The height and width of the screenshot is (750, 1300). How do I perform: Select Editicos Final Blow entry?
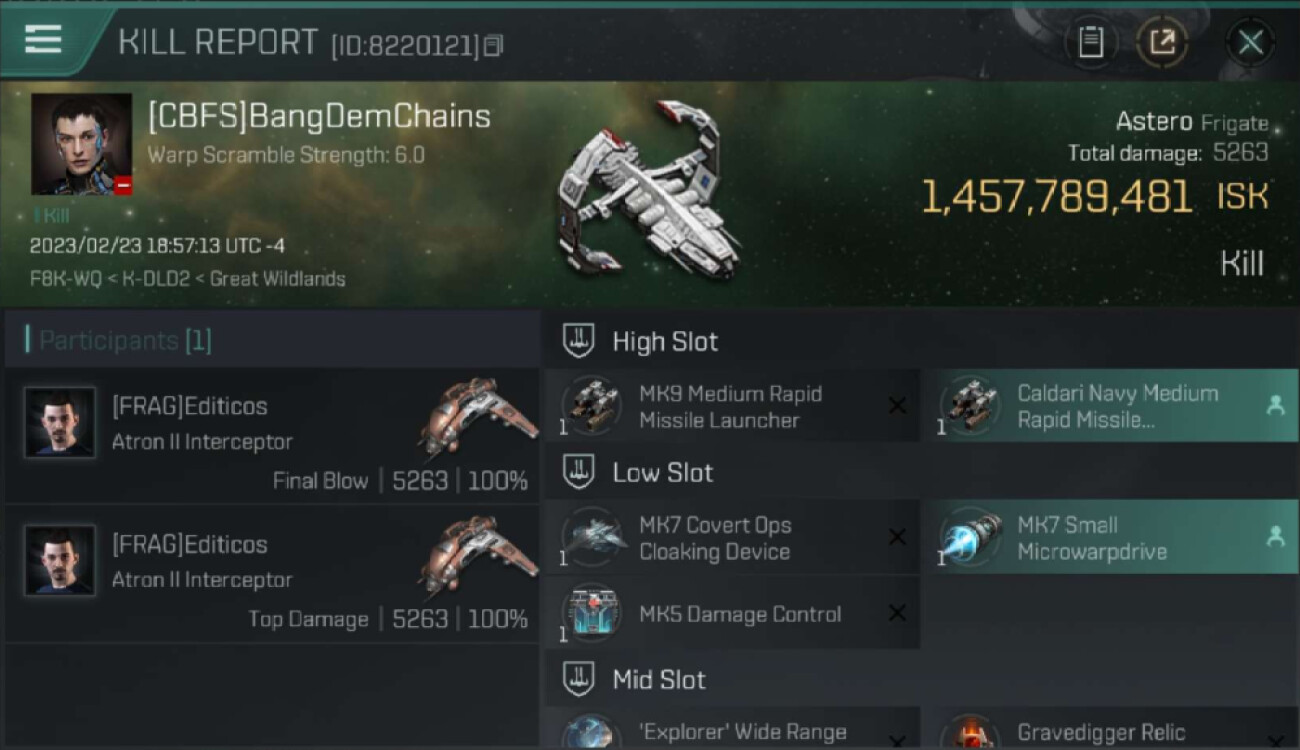(x=272, y=436)
